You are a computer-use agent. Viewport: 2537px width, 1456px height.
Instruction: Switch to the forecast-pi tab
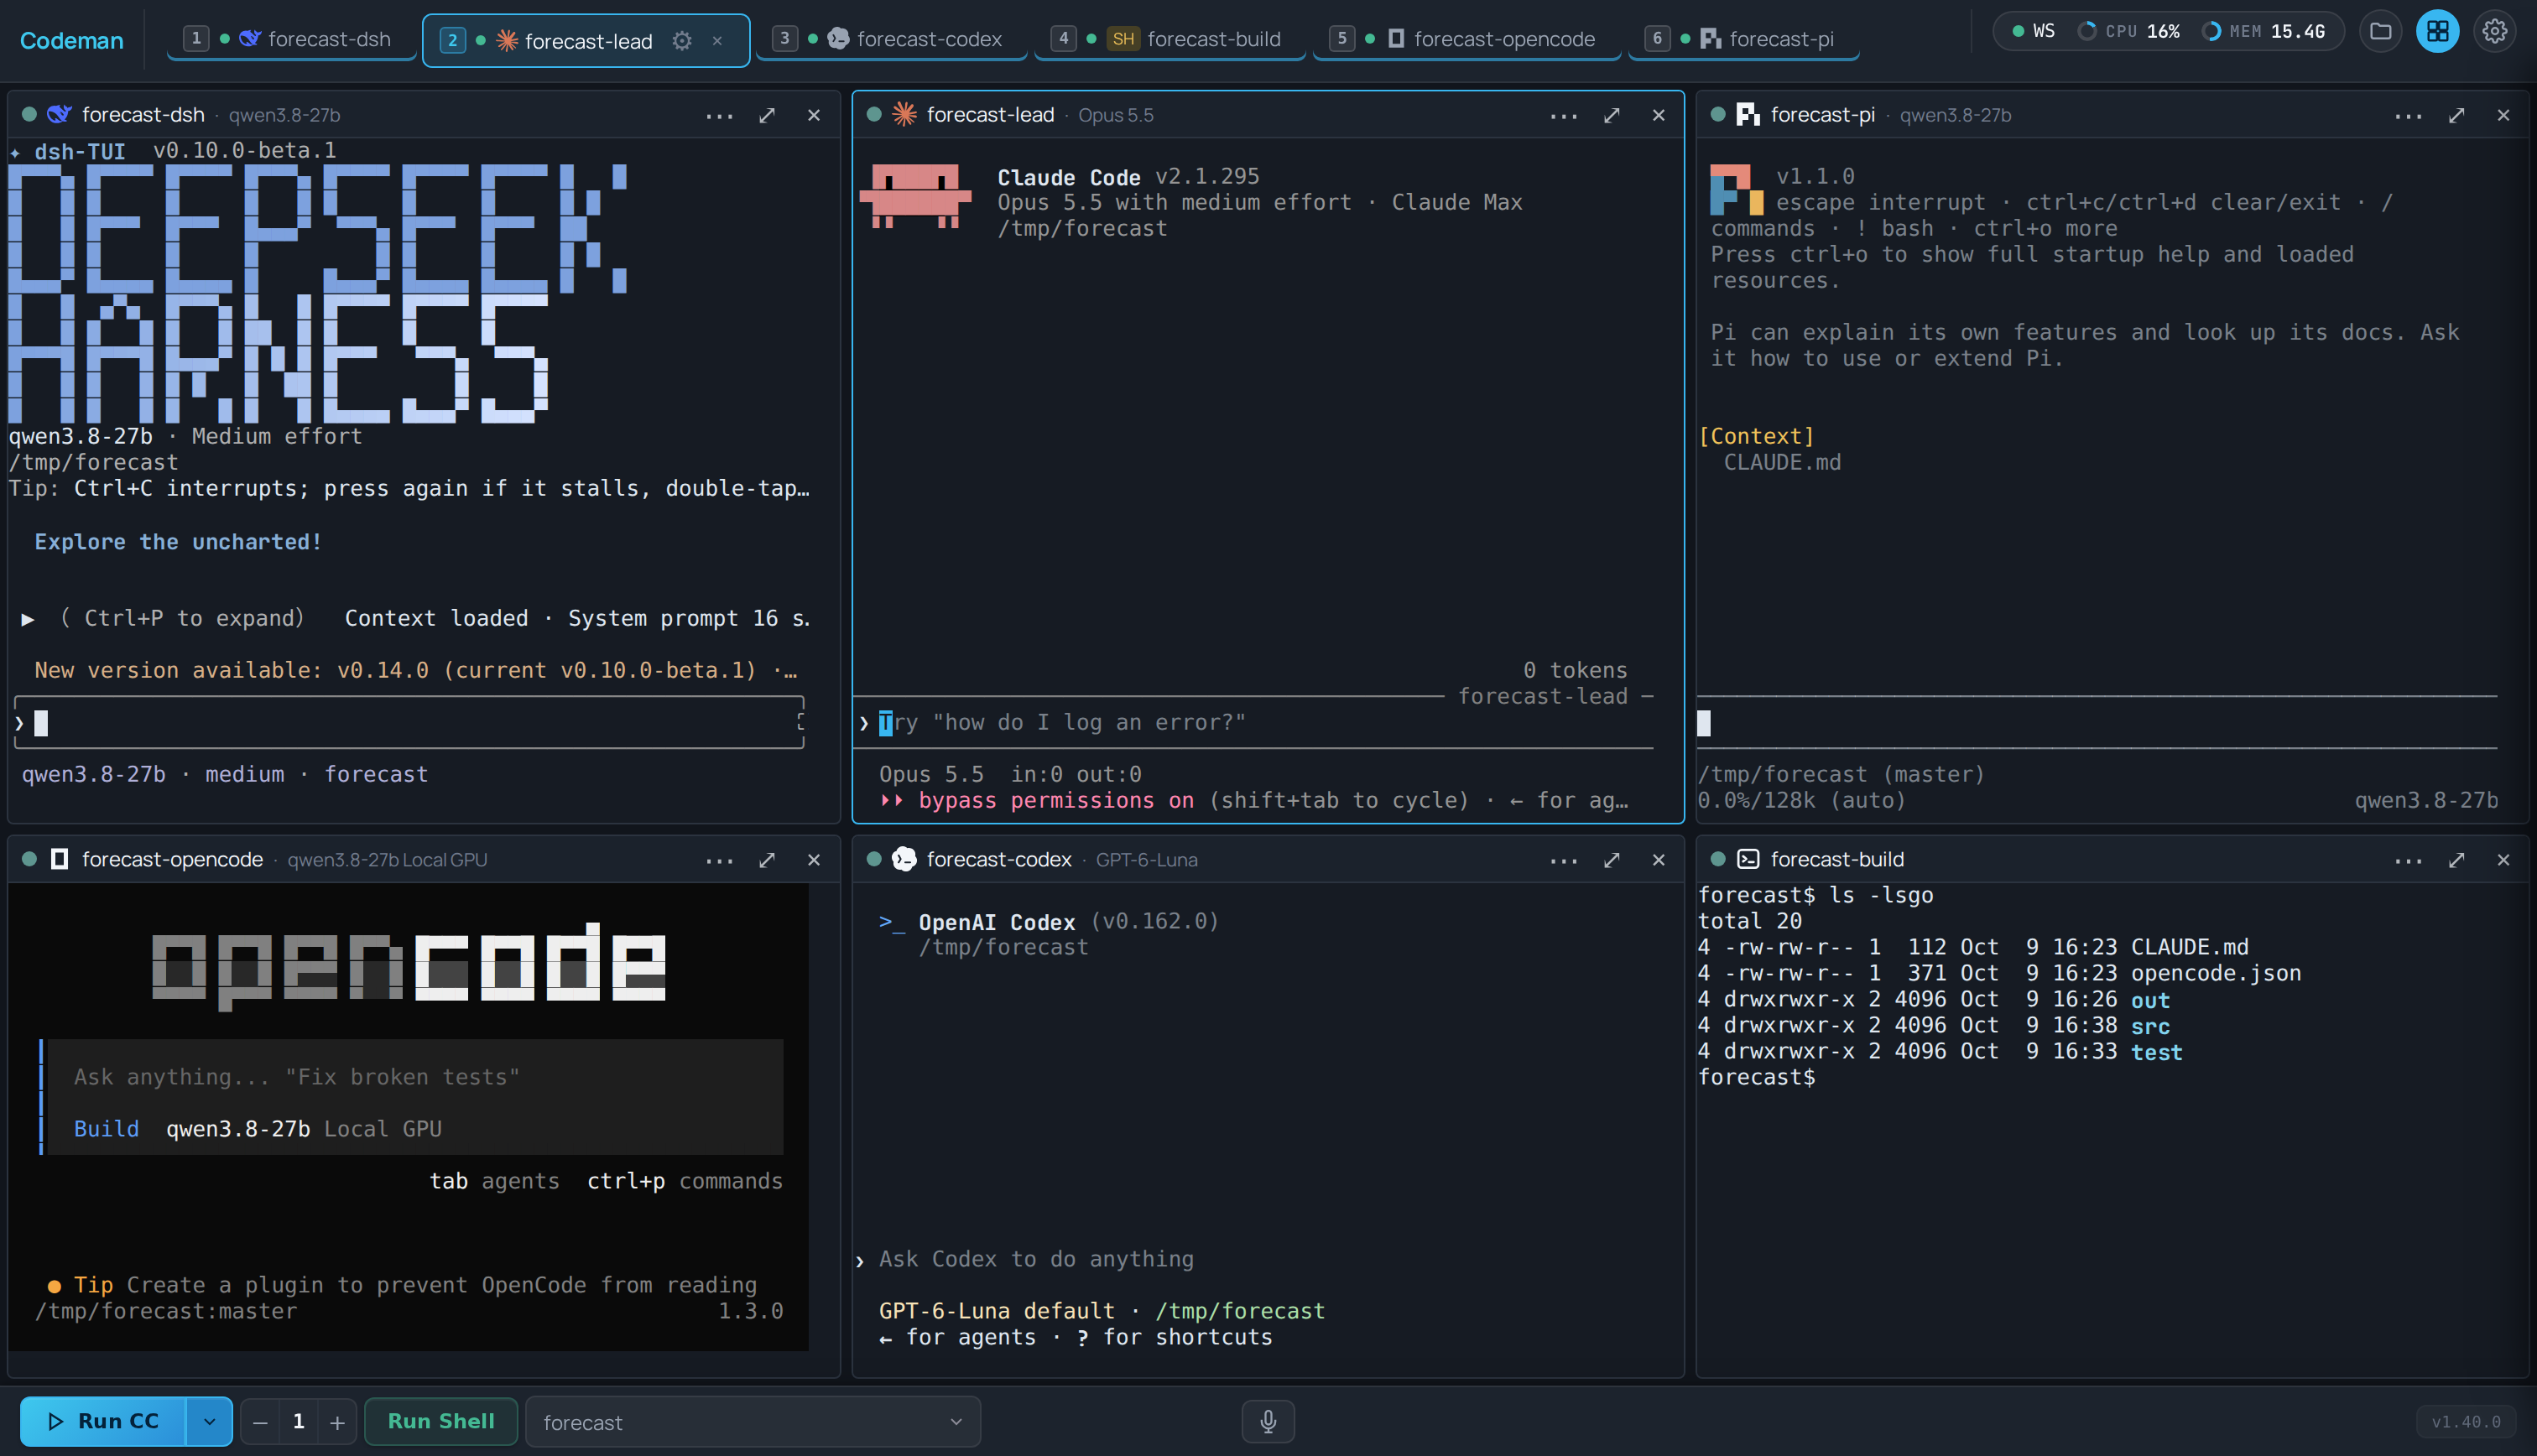1744,39
